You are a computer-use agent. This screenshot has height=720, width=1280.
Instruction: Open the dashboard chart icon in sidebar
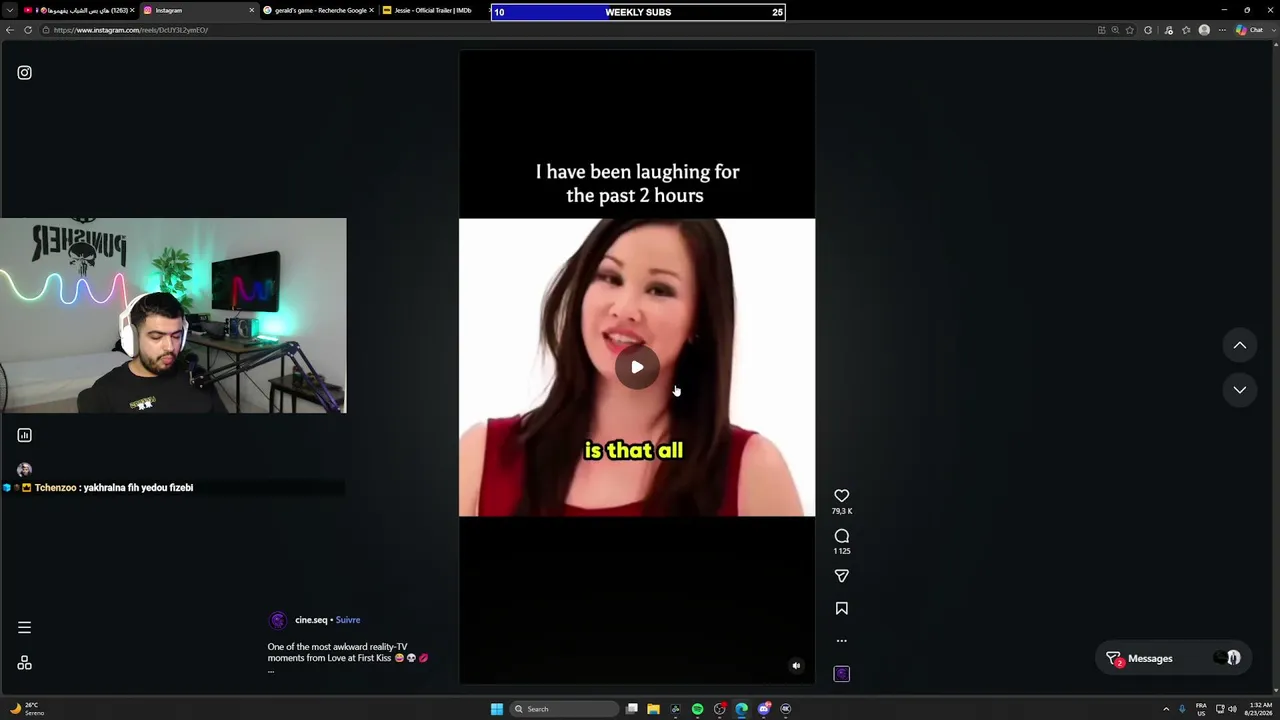click(24, 435)
